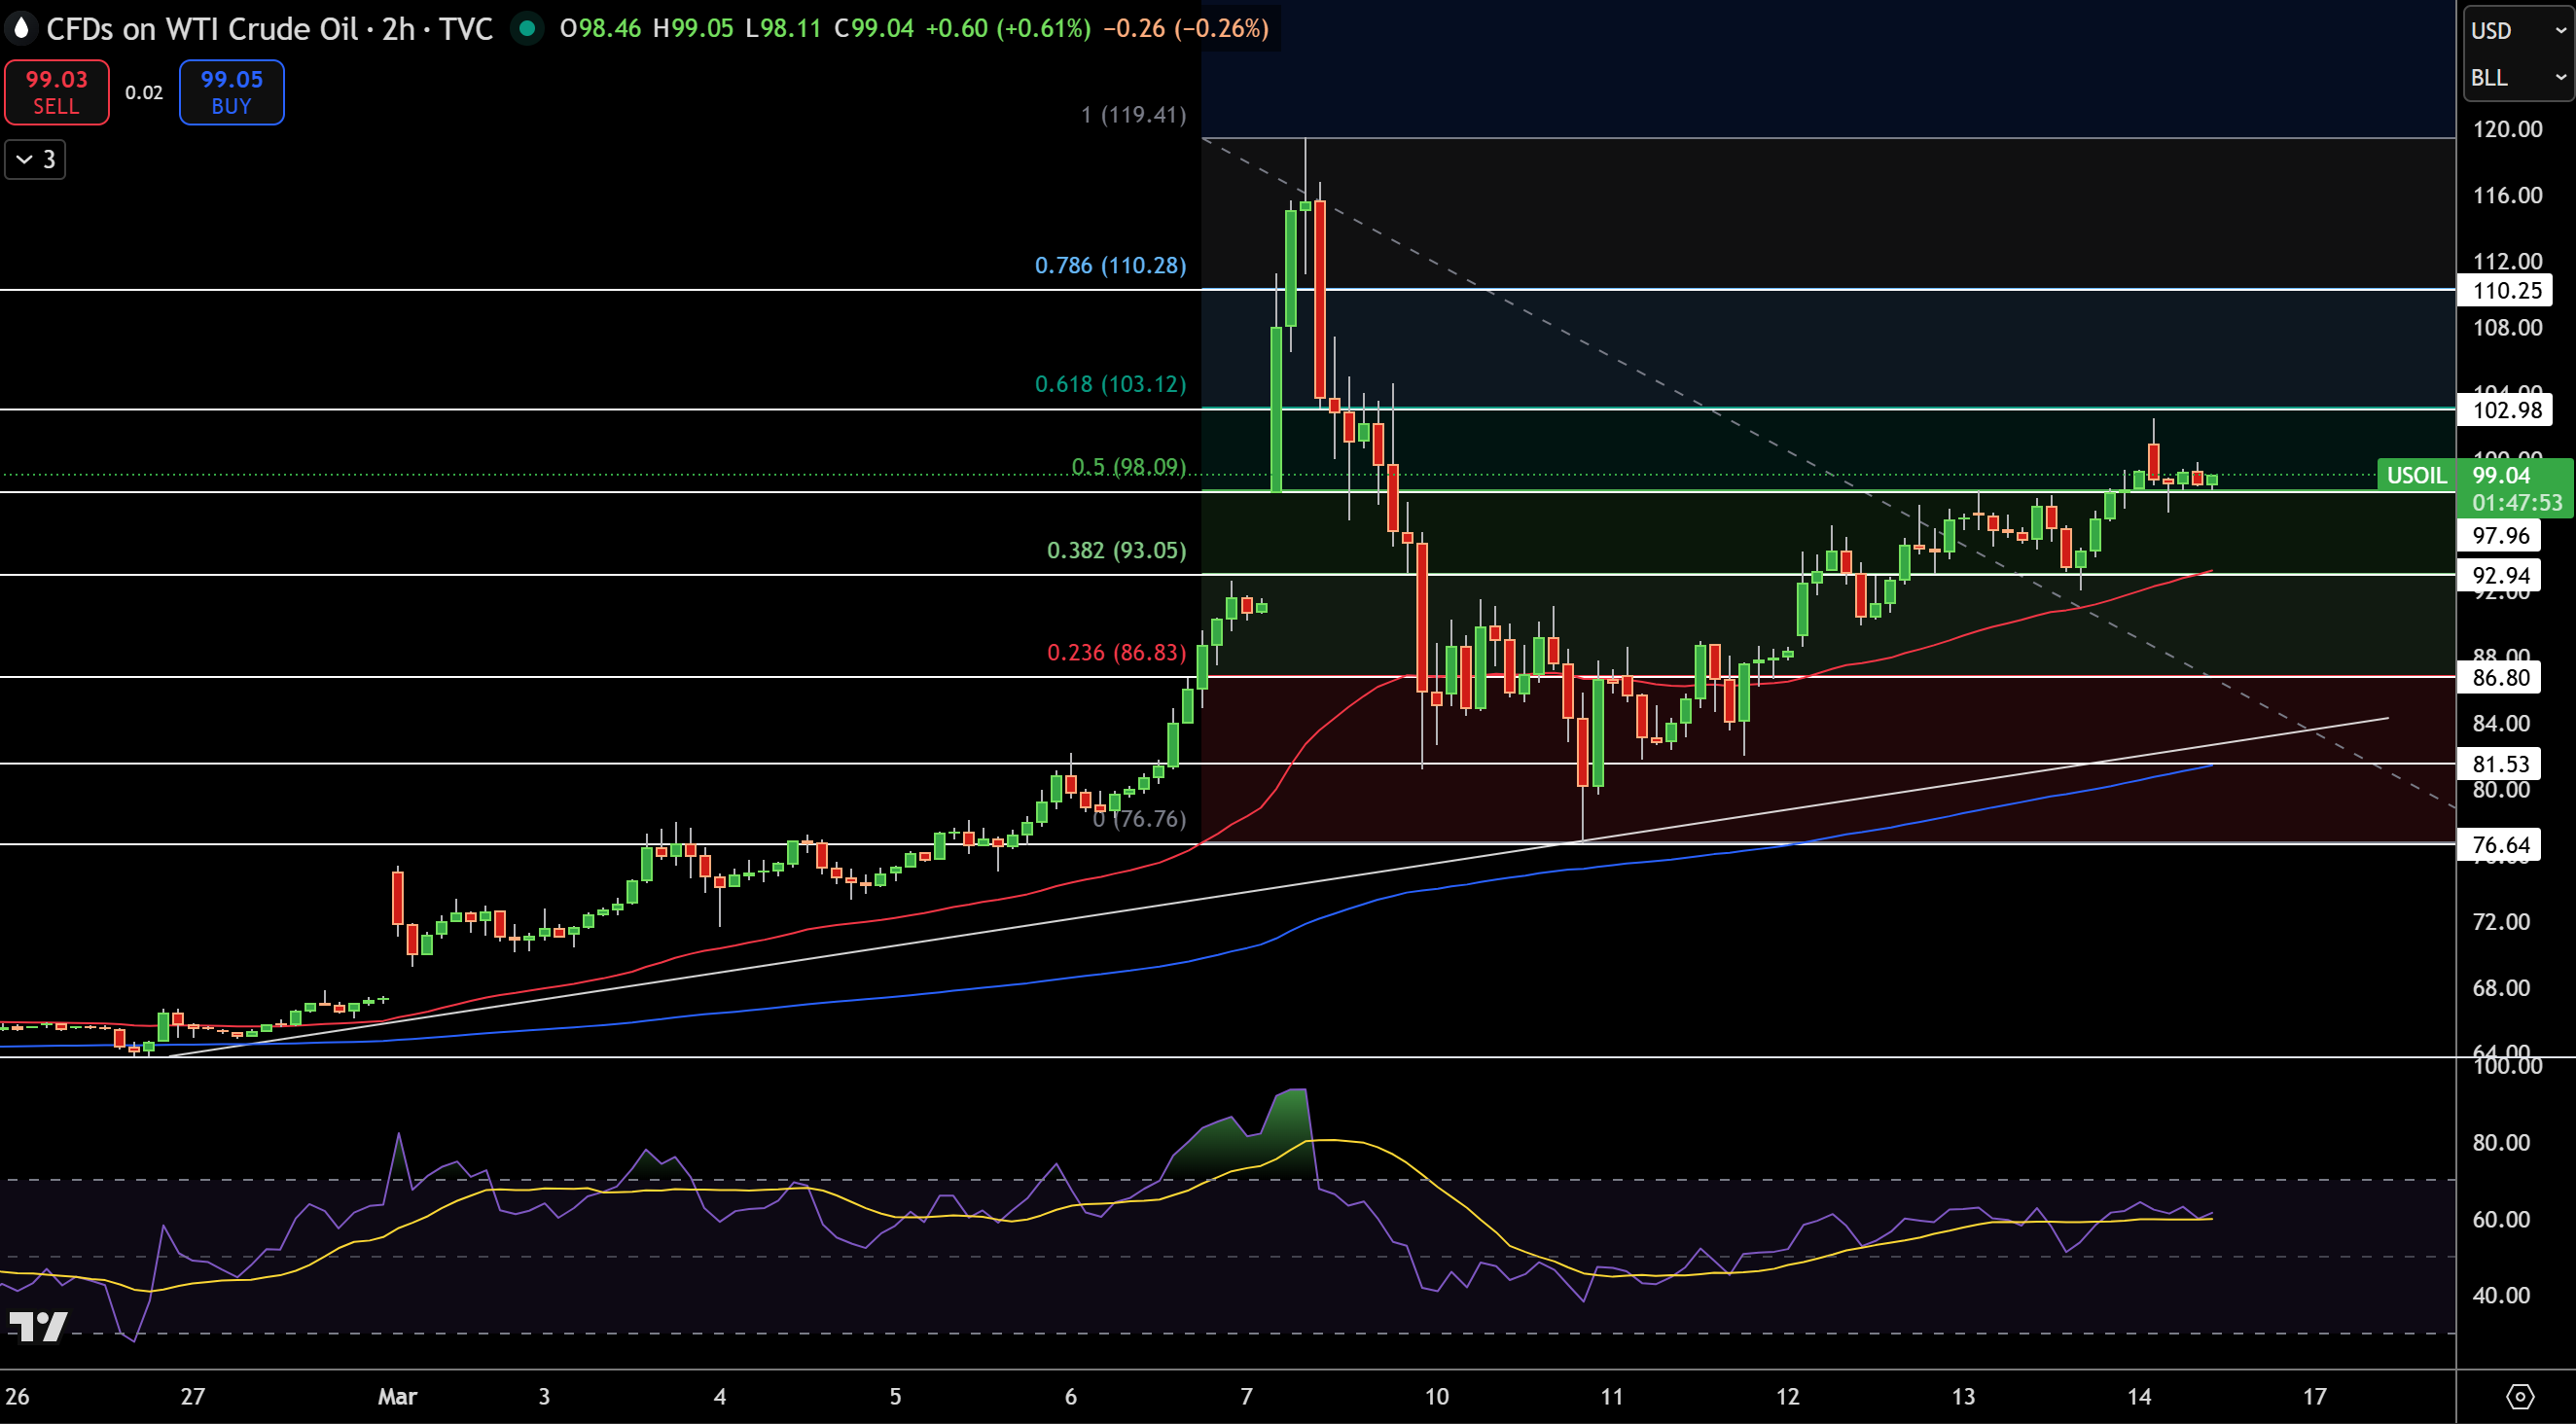The image size is (2576, 1424).
Task: Click the RSI axis value 60.00
Action: (x=2501, y=1219)
